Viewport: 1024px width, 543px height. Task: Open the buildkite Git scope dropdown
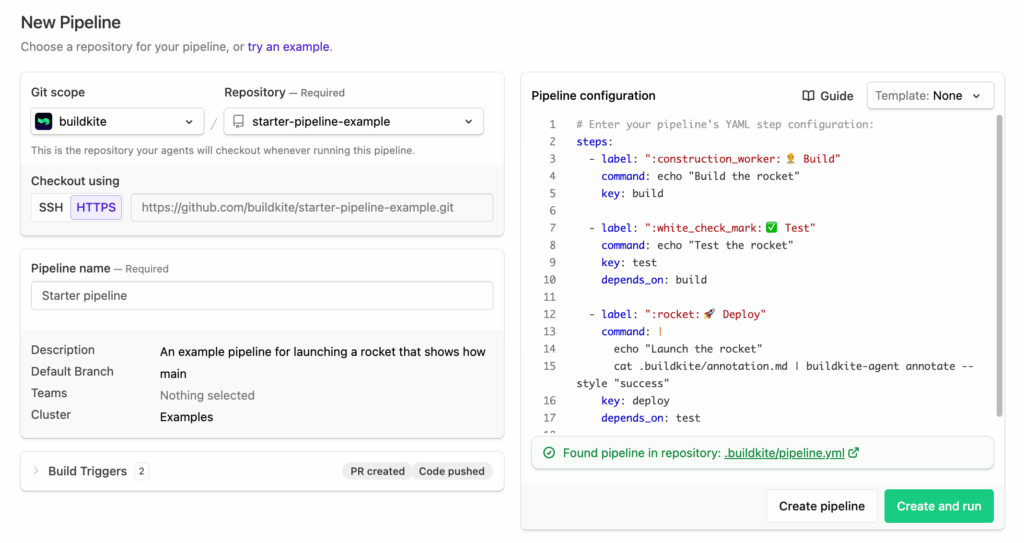(x=118, y=122)
